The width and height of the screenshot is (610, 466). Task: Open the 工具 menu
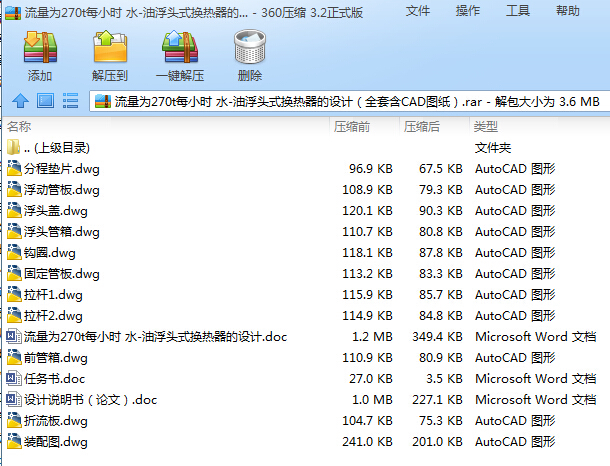coord(518,11)
